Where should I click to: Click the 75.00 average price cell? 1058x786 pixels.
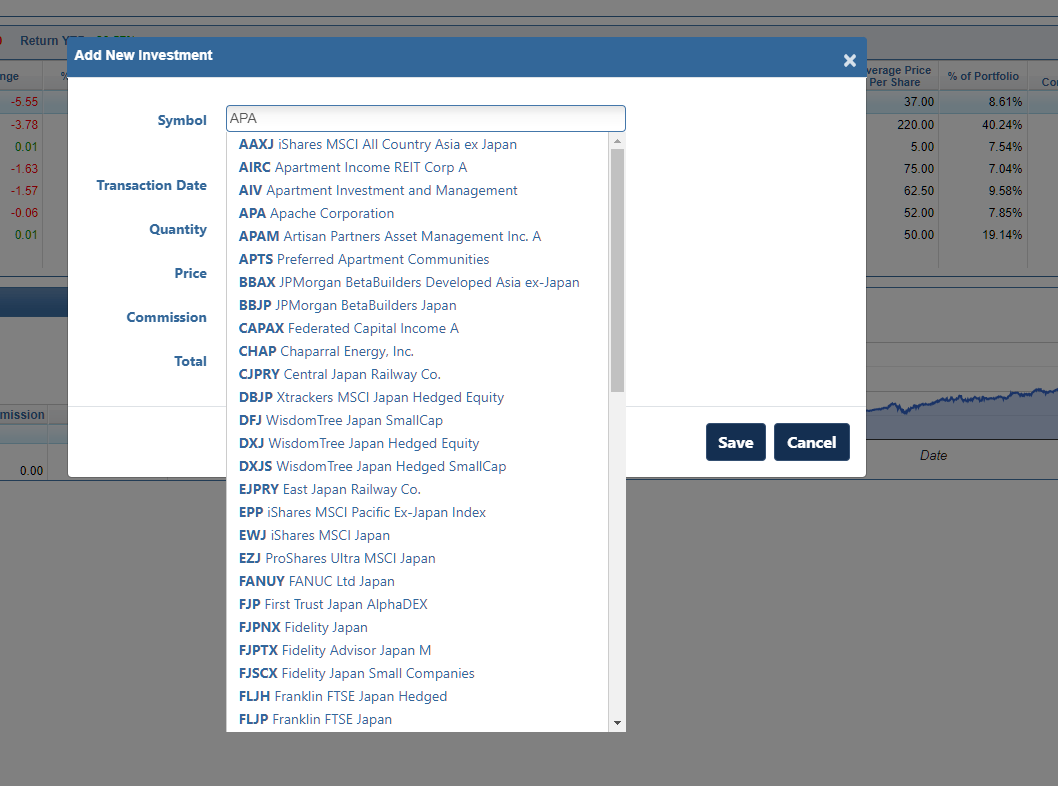point(919,169)
